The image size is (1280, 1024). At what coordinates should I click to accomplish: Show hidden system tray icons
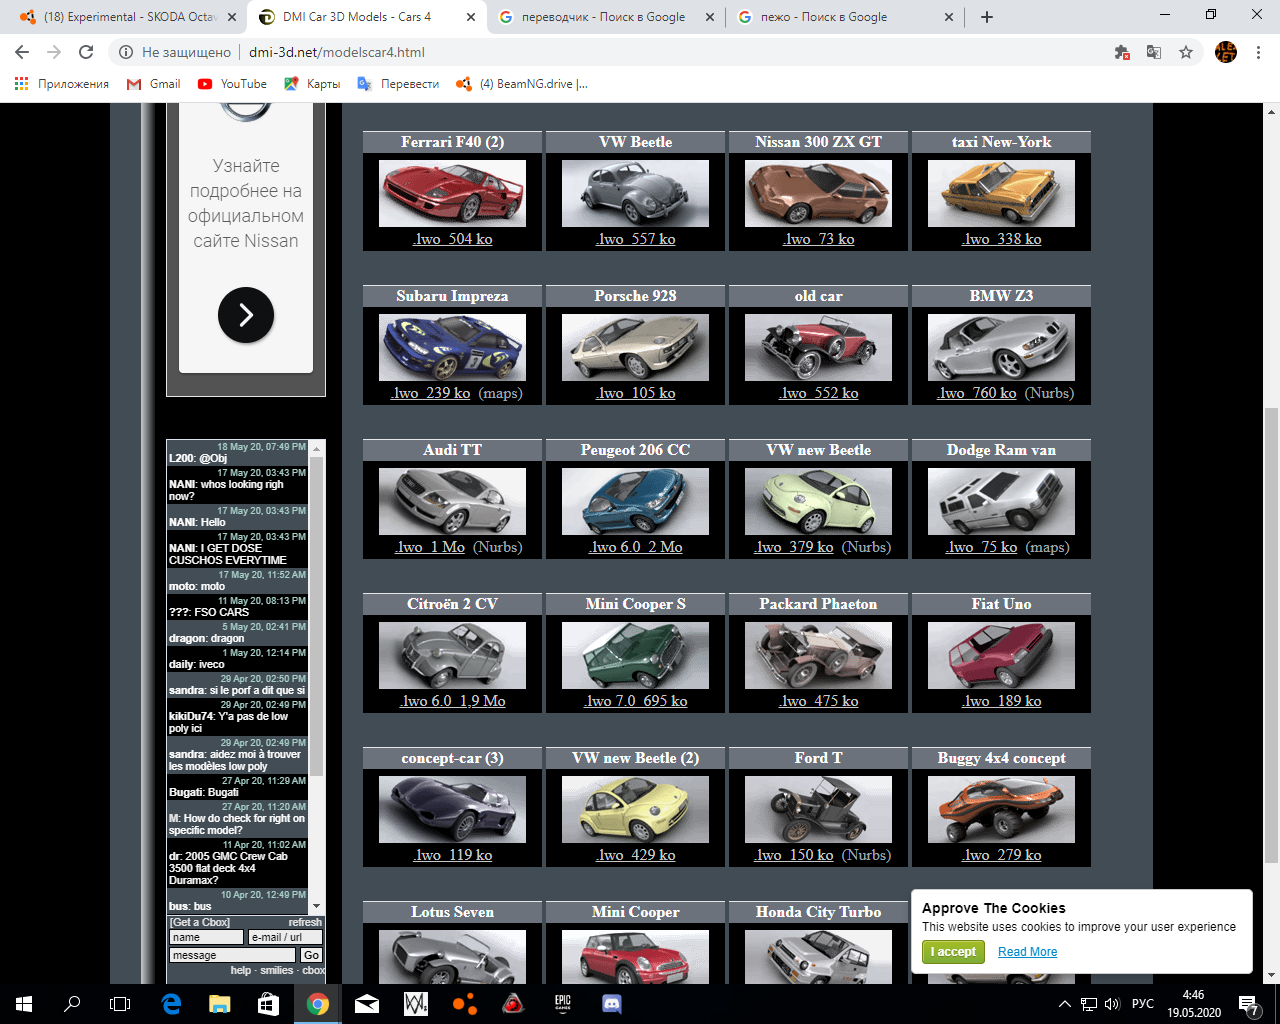(1065, 1004)
